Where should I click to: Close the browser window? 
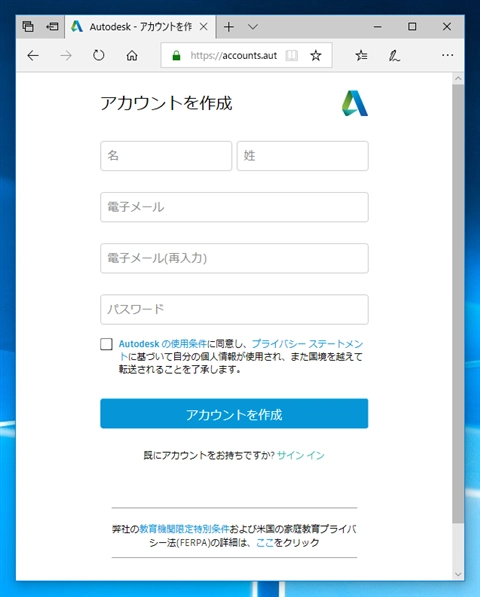point(447,27)
